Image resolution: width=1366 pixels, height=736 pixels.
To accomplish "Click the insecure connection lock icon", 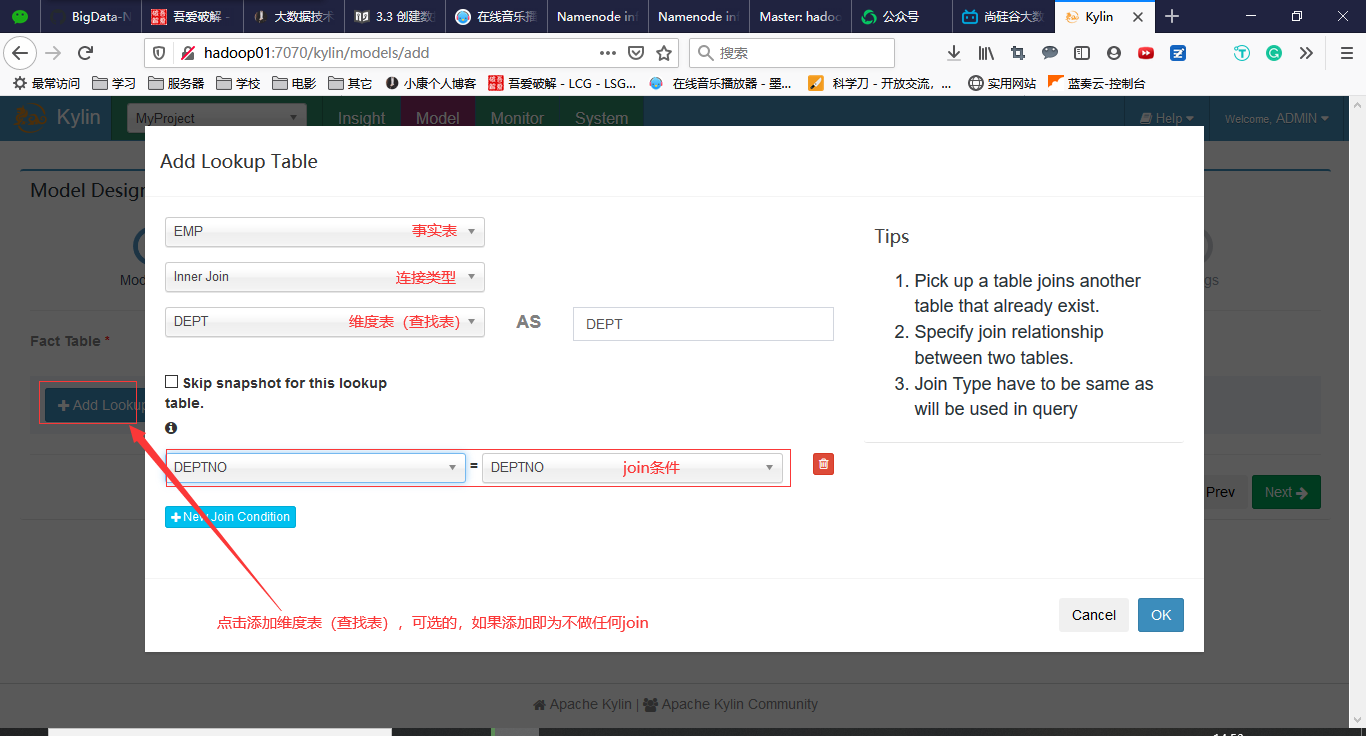I will tap(187, 53).
